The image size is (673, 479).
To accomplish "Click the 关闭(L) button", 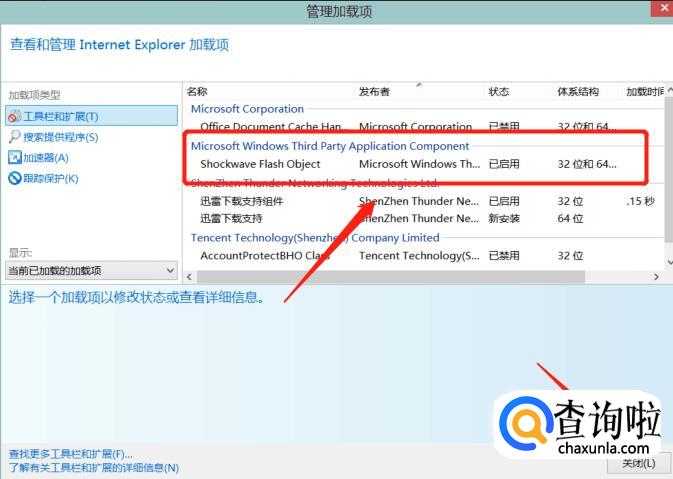I will (639, 464).
